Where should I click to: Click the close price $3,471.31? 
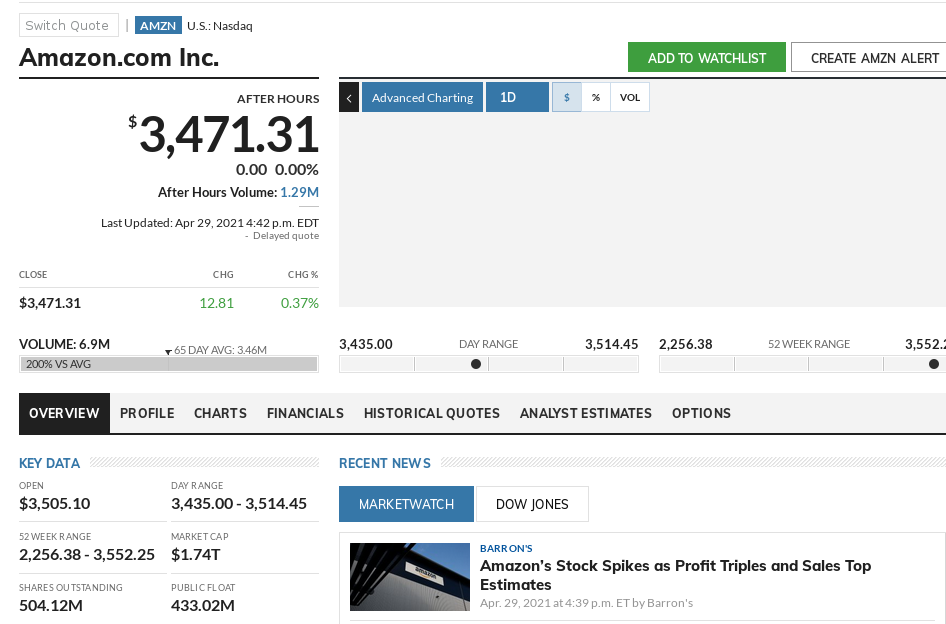point(50,303)
